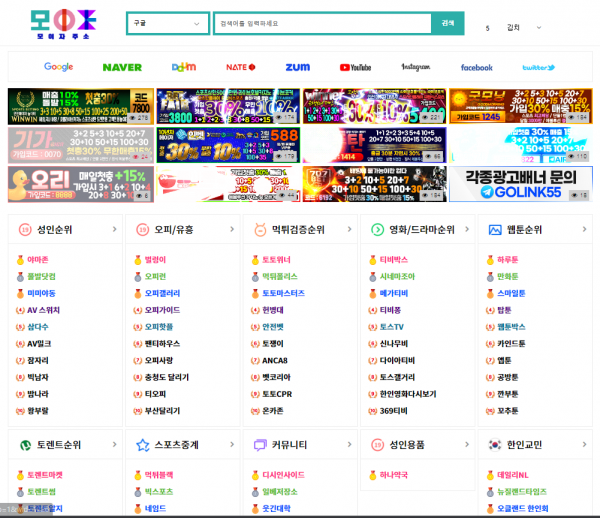The width and height of the screenshot is (600, 518).
Task: Expand the 영화/드라마순위 category arrow
Action: (x=467, y=229)
